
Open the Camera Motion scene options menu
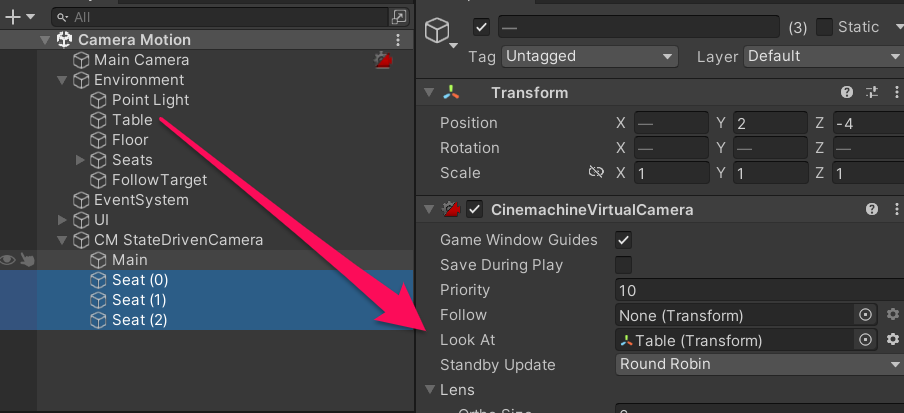(399, 40)
